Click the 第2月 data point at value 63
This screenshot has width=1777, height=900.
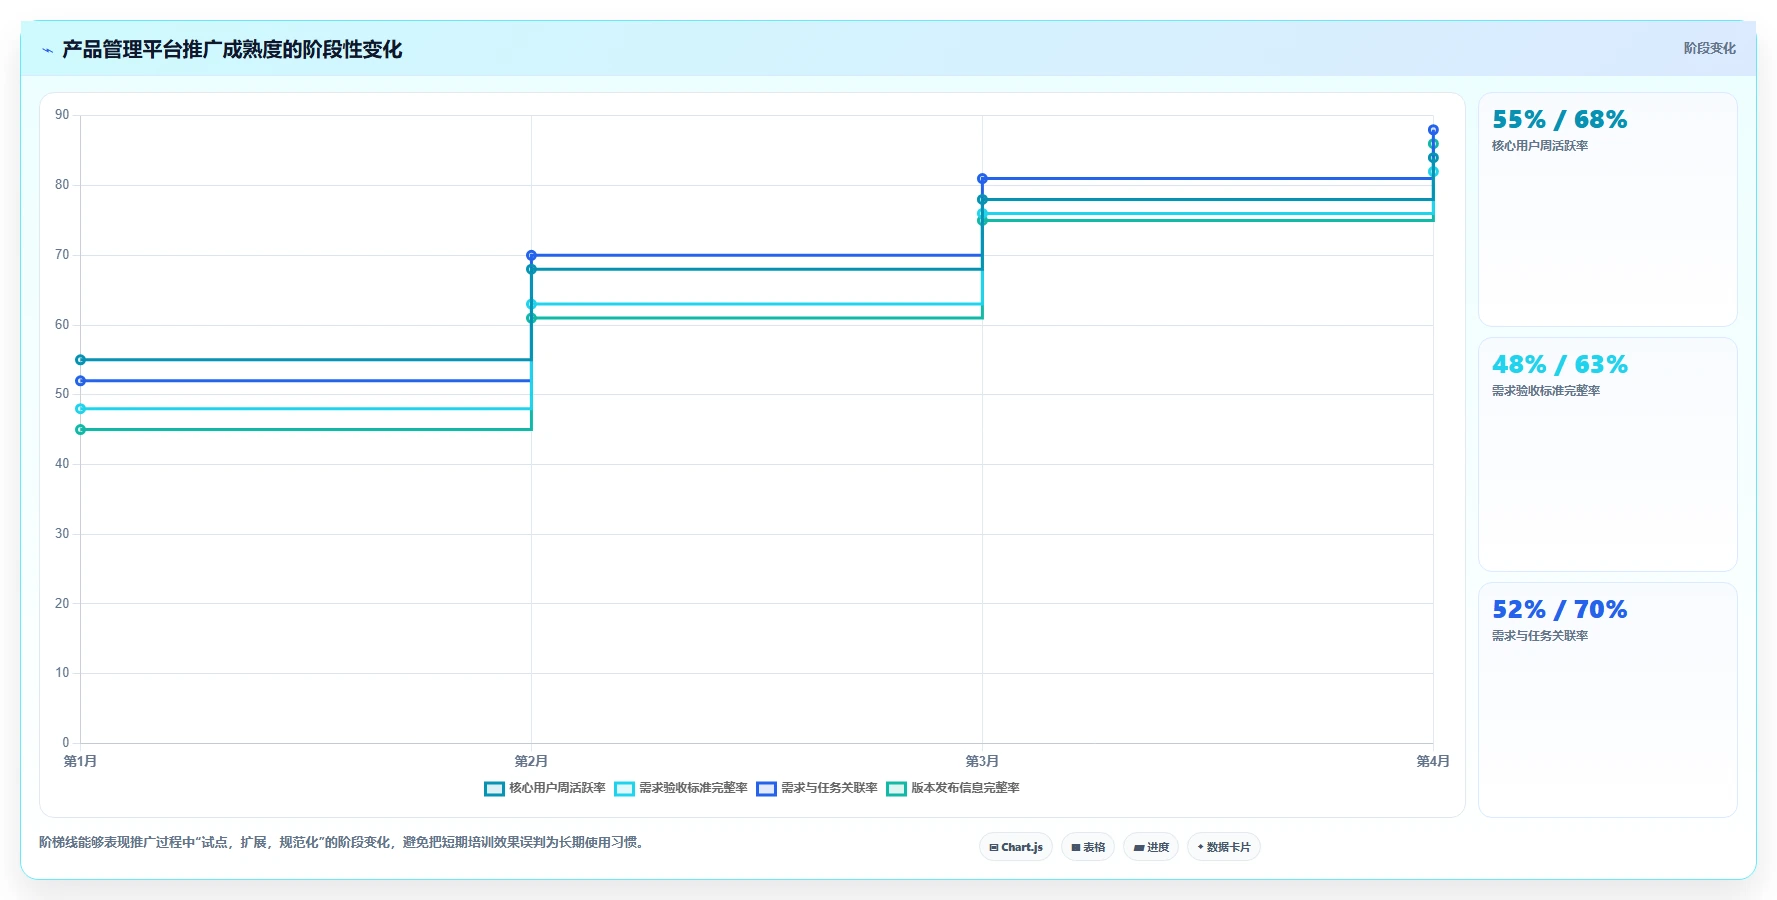[x=531, y=304]
